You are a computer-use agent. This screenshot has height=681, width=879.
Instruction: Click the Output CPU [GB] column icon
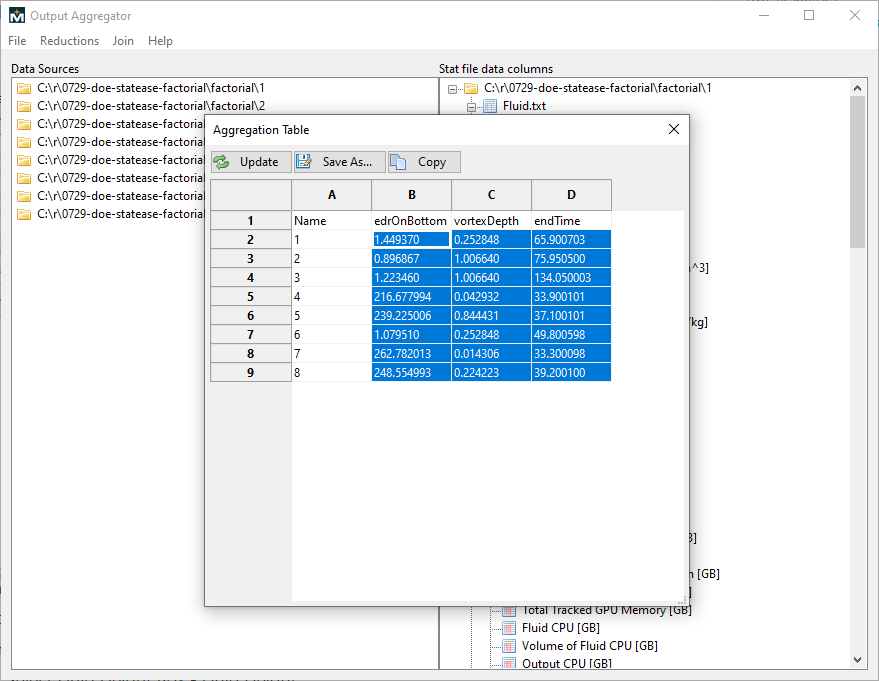pyautogui.click(x=508, y=664)
